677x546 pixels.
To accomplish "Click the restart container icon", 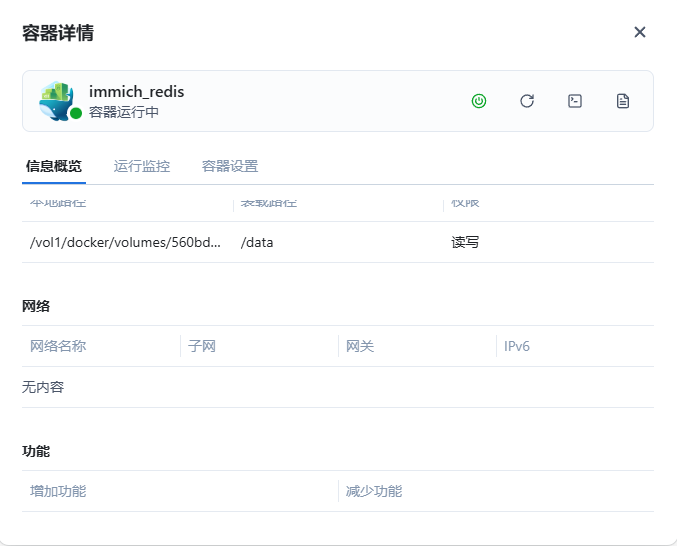I will pyautogui.click(x=527, y=101).
